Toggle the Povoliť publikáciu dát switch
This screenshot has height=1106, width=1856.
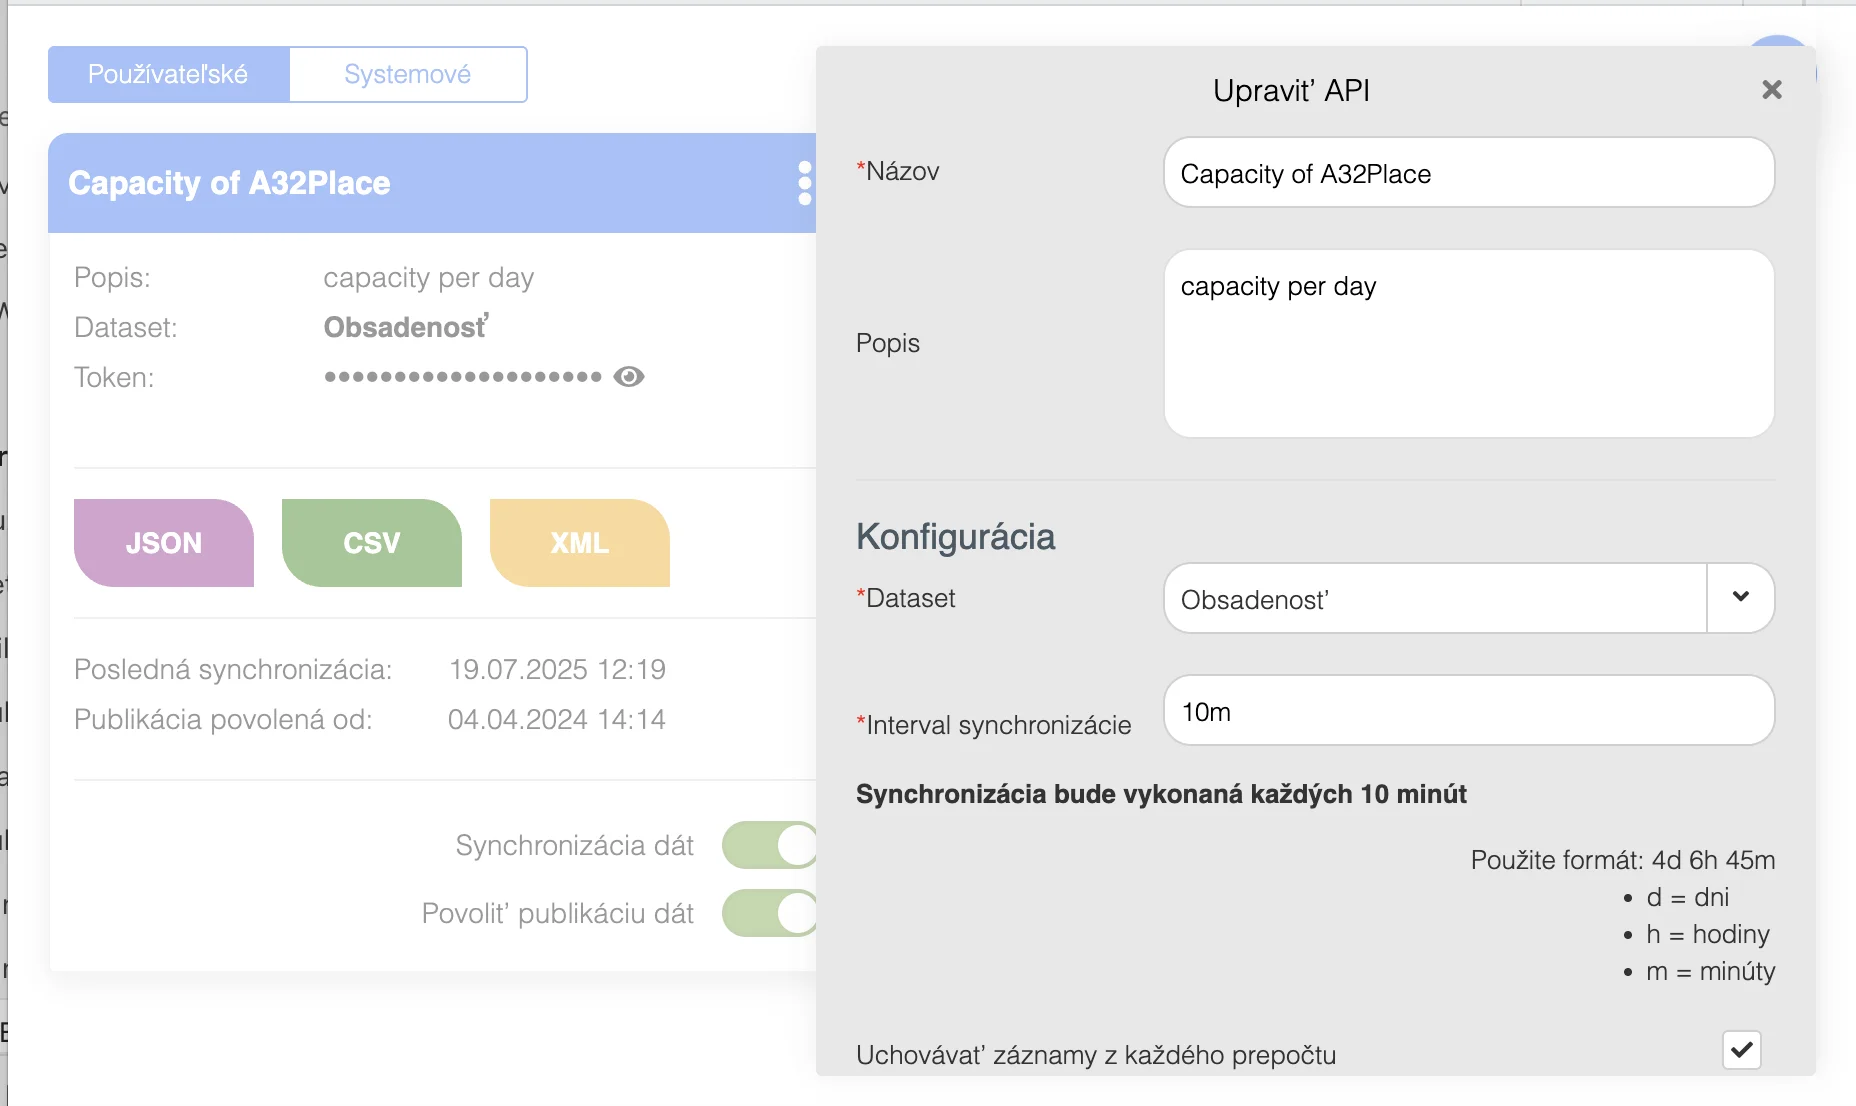click(770, 913)
